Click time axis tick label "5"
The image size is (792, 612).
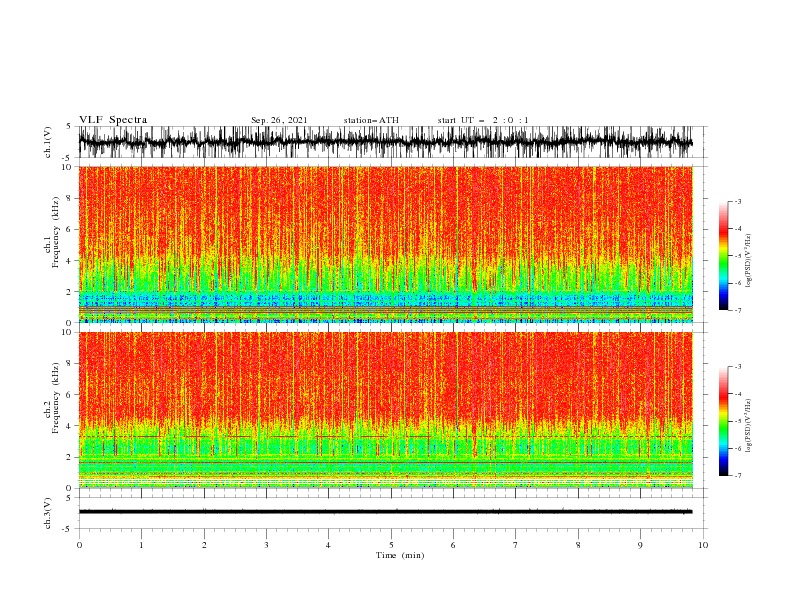[391, 545]
